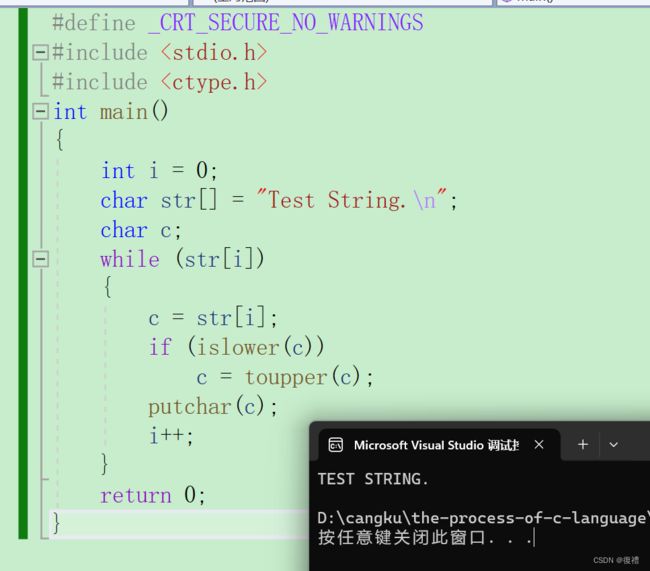The width and height of the screenshot is (650, 571).
Task: Click the 'return 0;' line
Action: (x=153, y=495)
